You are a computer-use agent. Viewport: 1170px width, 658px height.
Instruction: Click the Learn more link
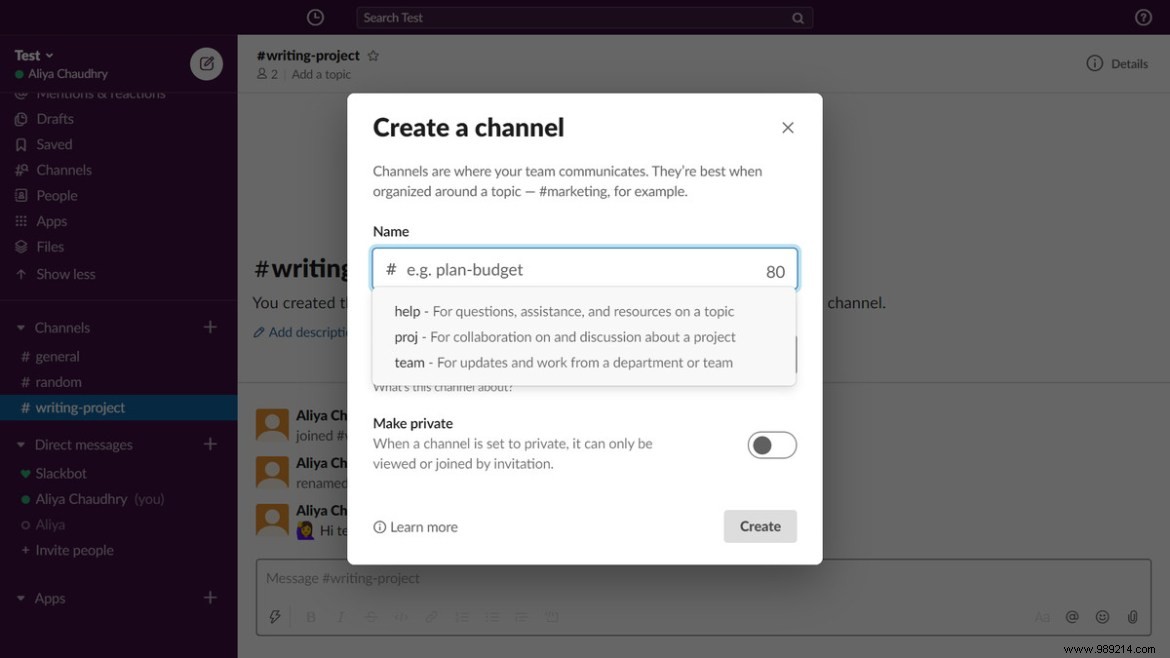point(423,526)
